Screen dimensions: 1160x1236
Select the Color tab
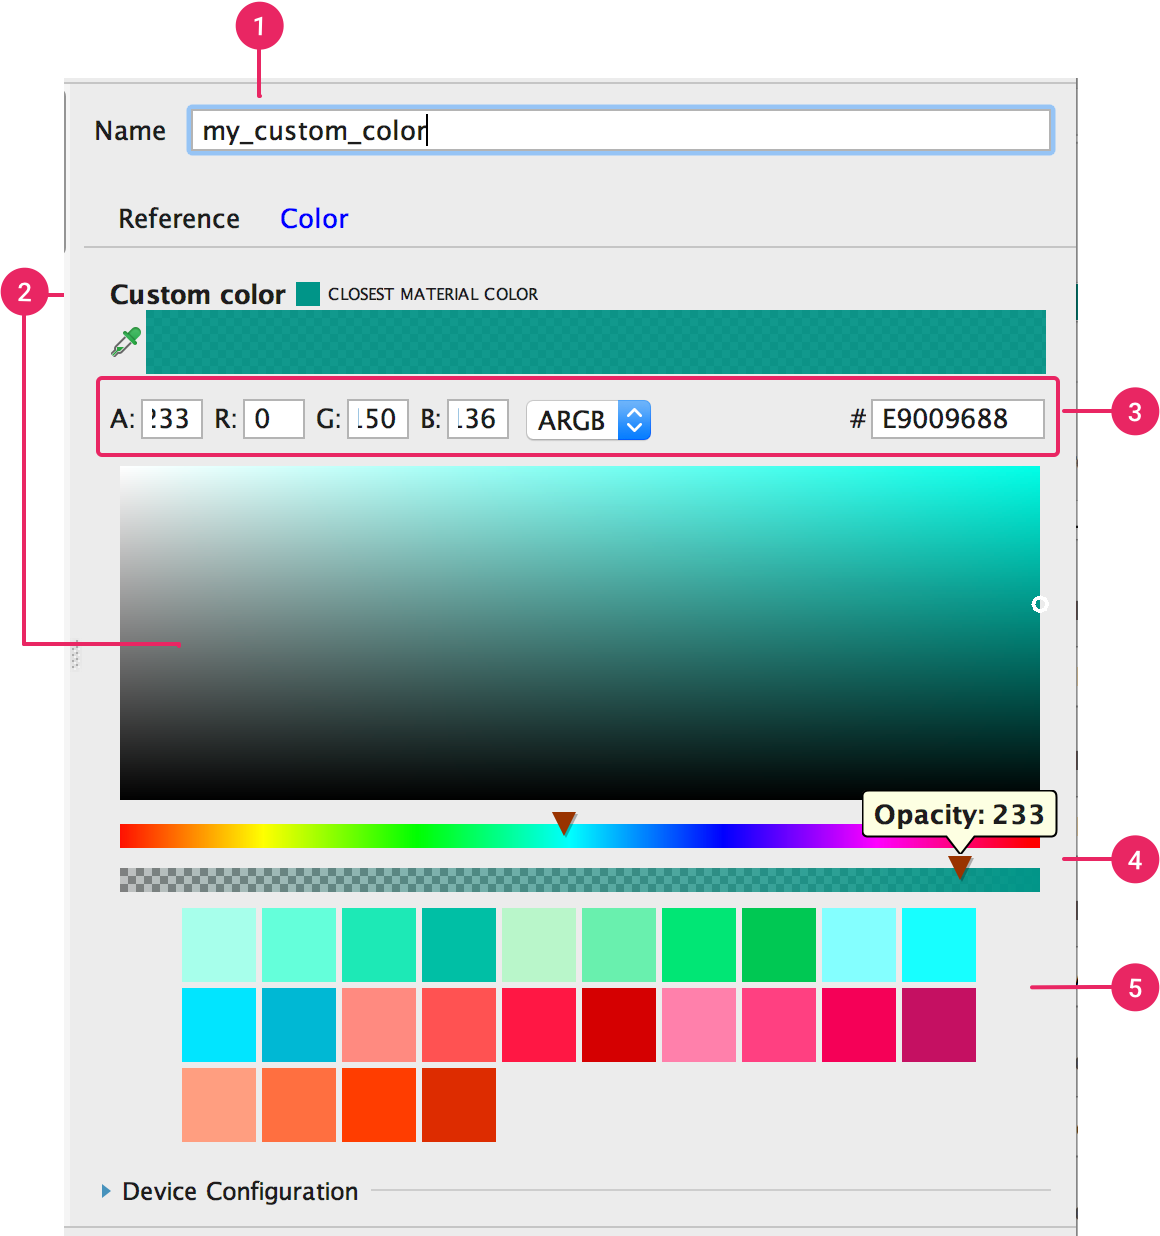click(314, 218)
